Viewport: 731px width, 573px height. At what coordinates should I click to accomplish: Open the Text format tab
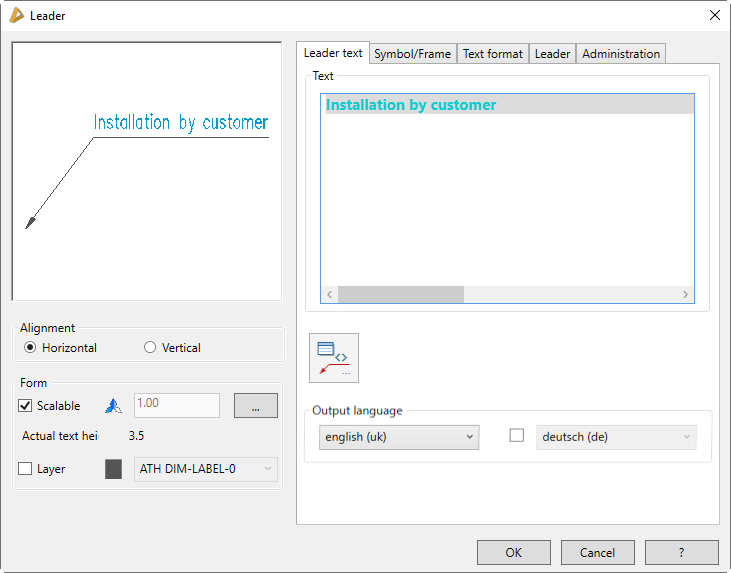coord(492,54)
